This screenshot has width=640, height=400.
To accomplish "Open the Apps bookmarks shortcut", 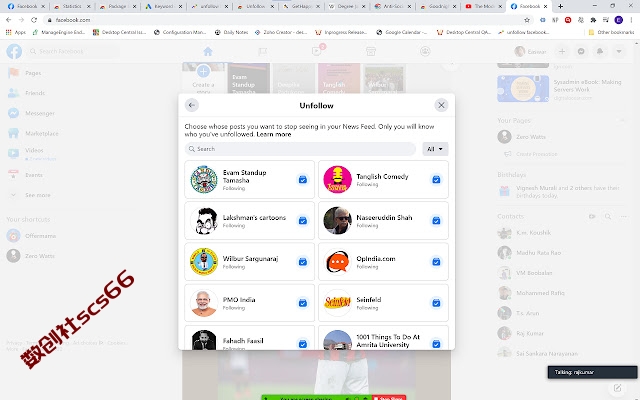I will coord(16,32).
